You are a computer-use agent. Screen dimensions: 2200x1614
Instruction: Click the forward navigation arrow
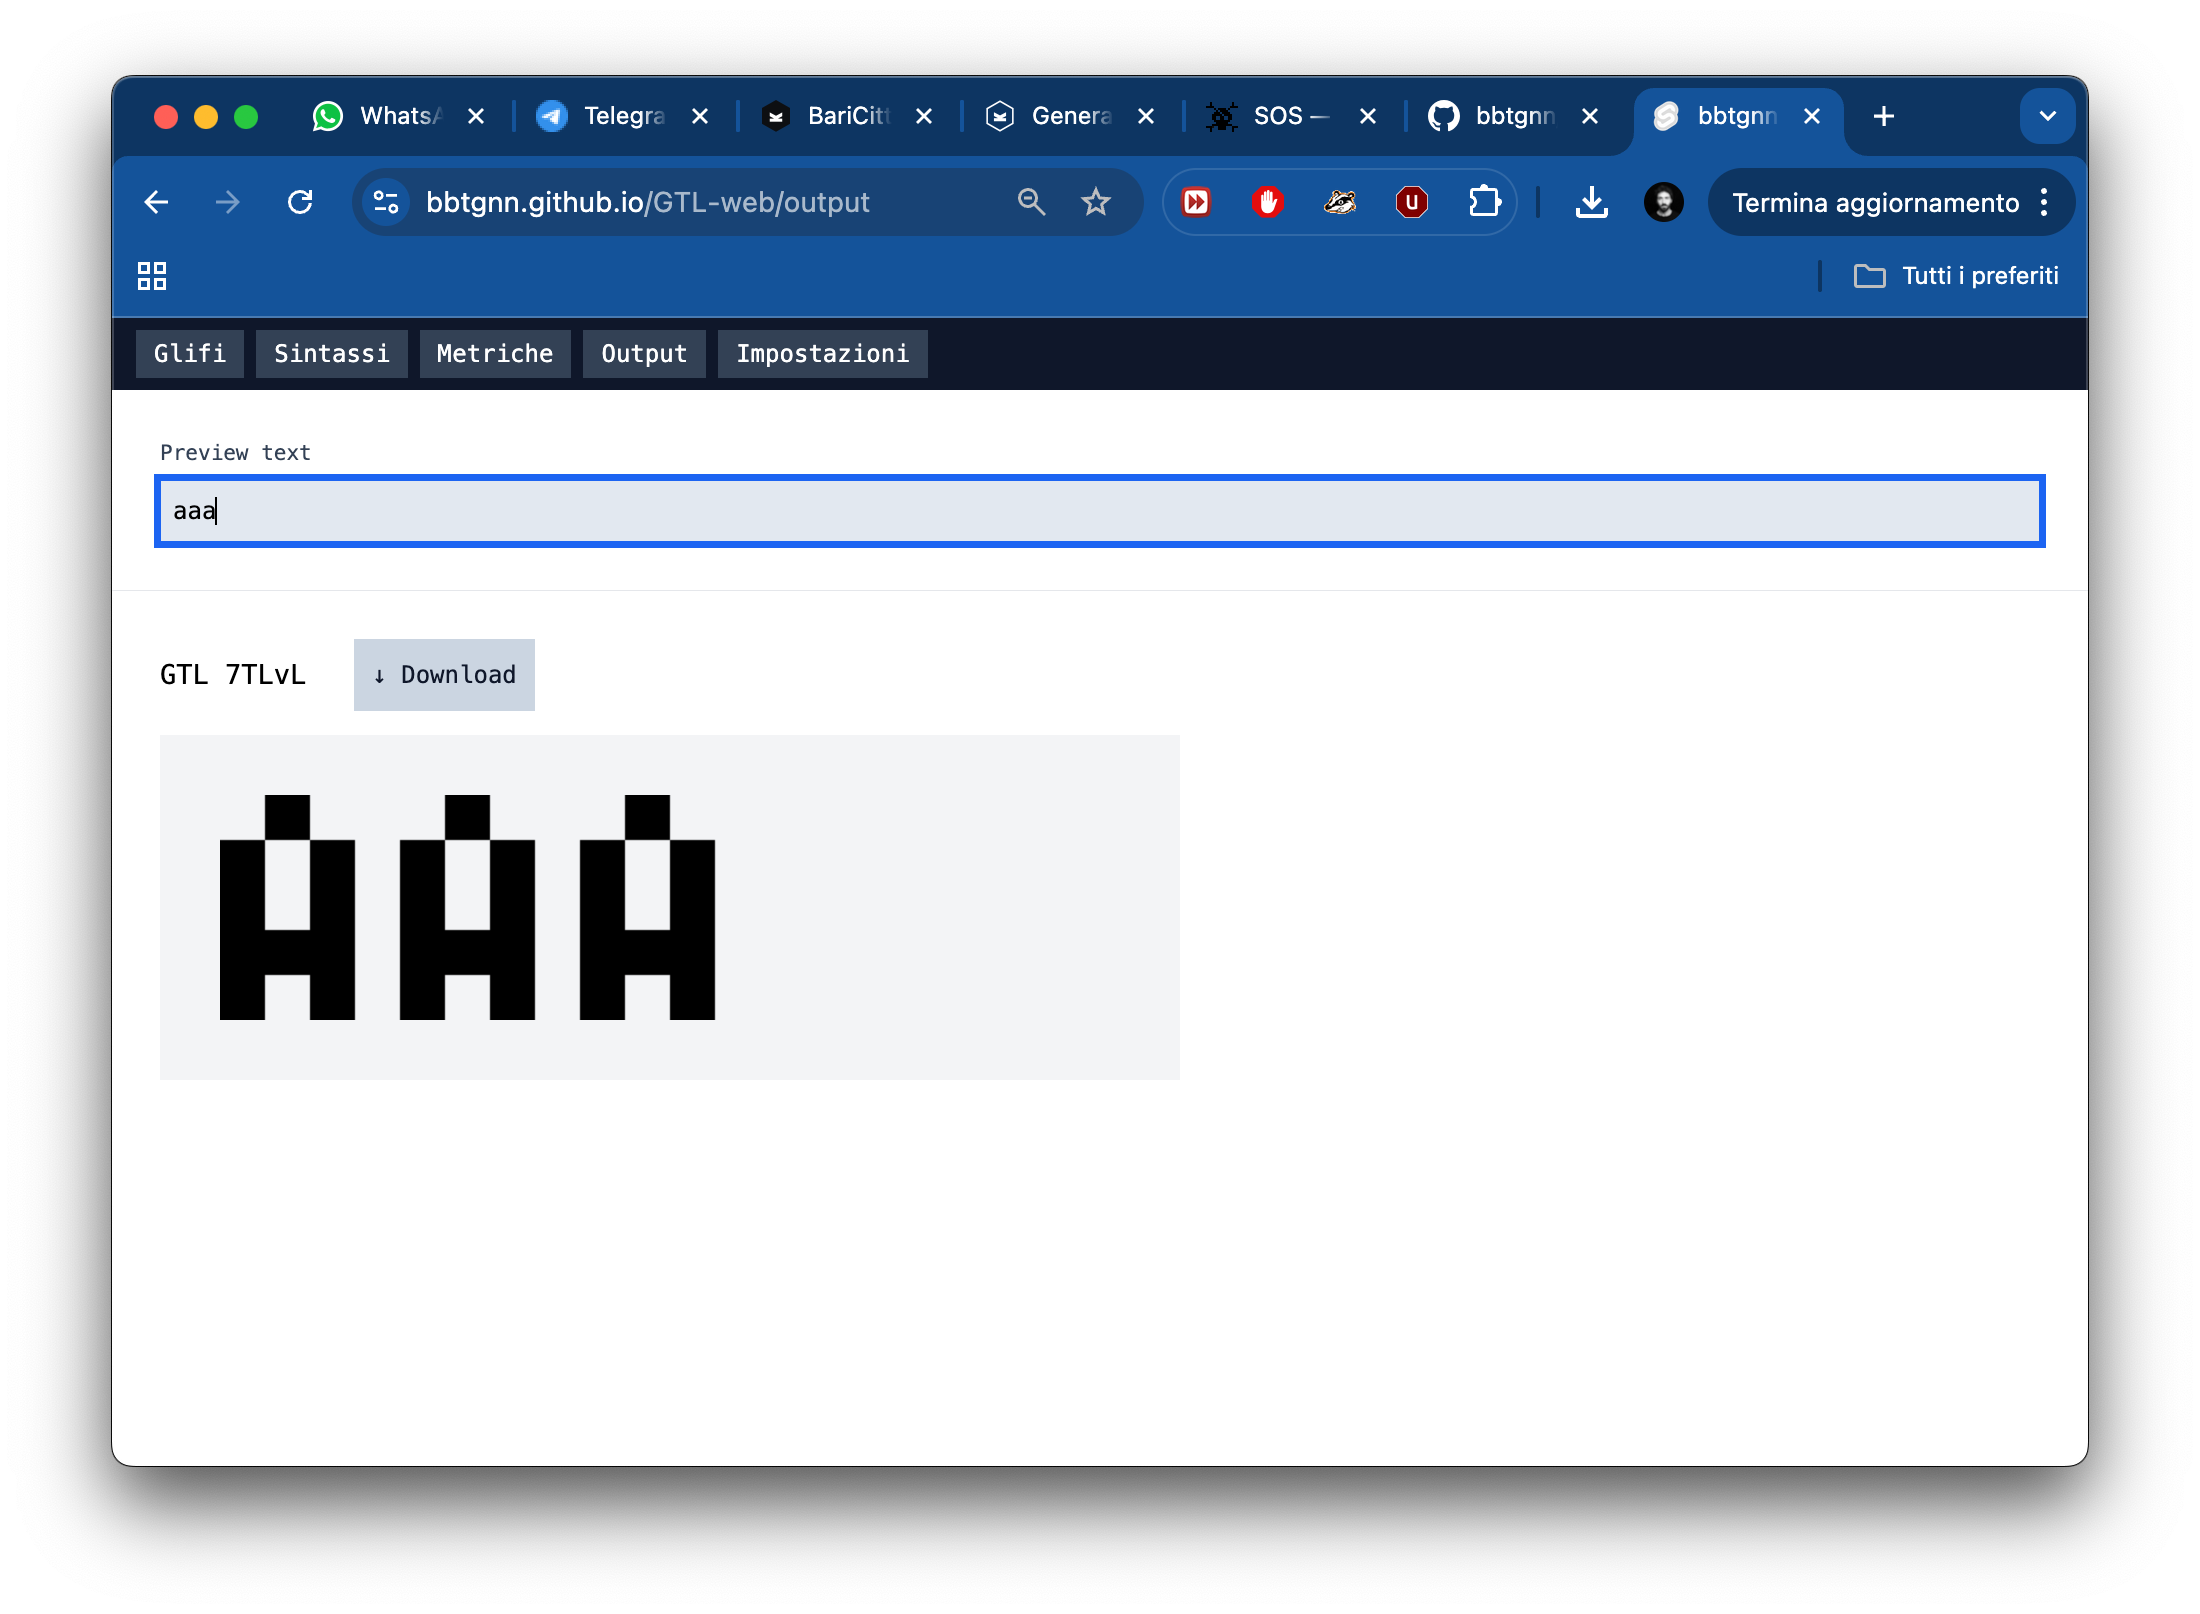[x=228, y=203]
